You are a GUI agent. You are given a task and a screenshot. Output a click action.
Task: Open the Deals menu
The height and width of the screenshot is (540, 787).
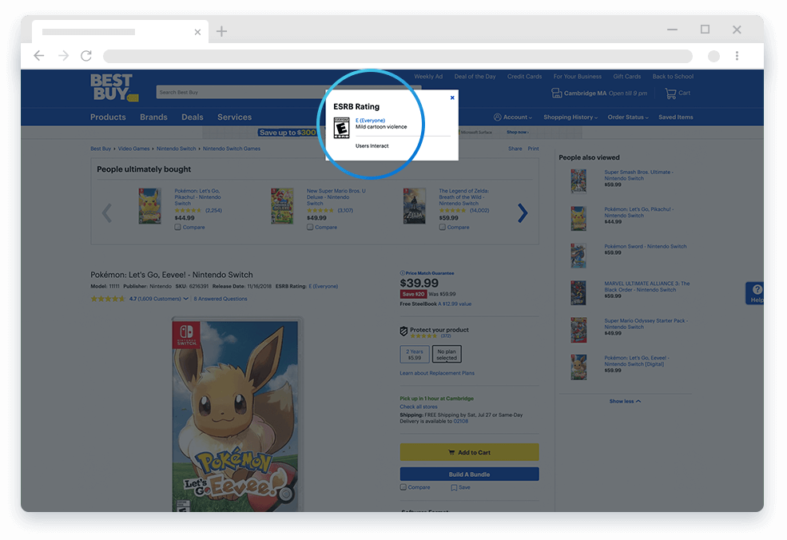192,117
